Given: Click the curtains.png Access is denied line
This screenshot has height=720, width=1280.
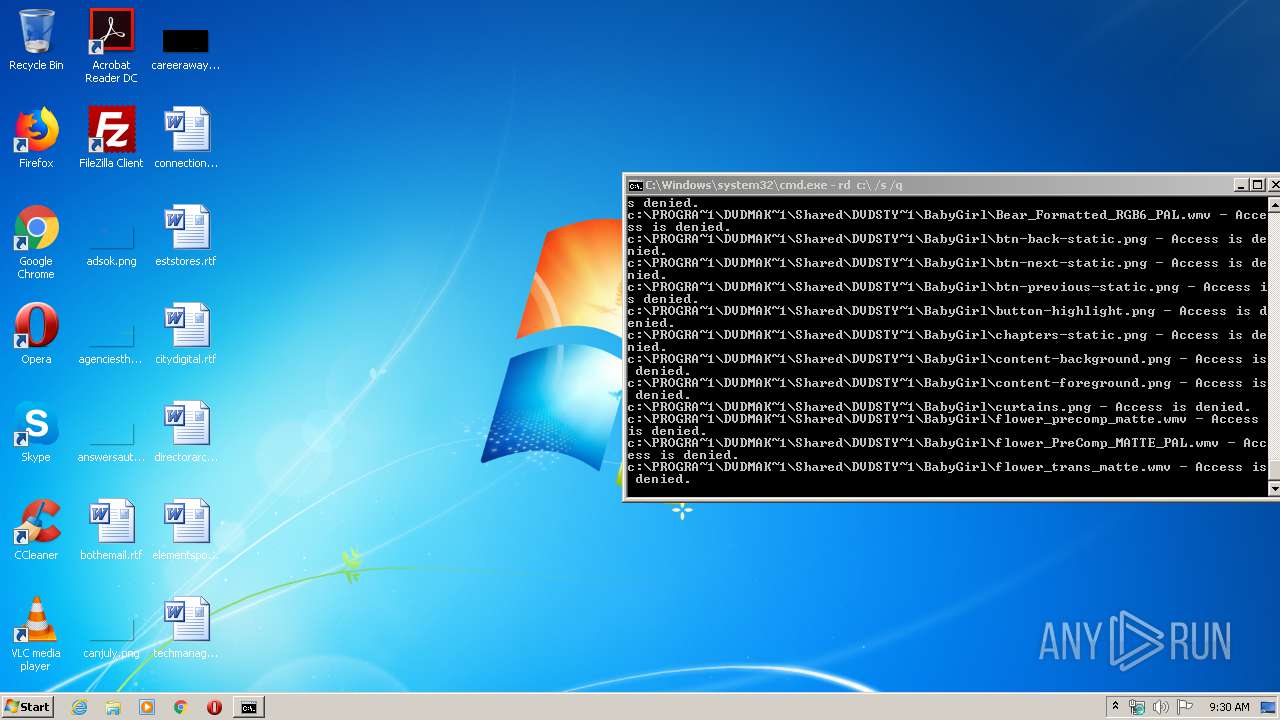Looking at the screenshot, I should [x=939, y=407].
